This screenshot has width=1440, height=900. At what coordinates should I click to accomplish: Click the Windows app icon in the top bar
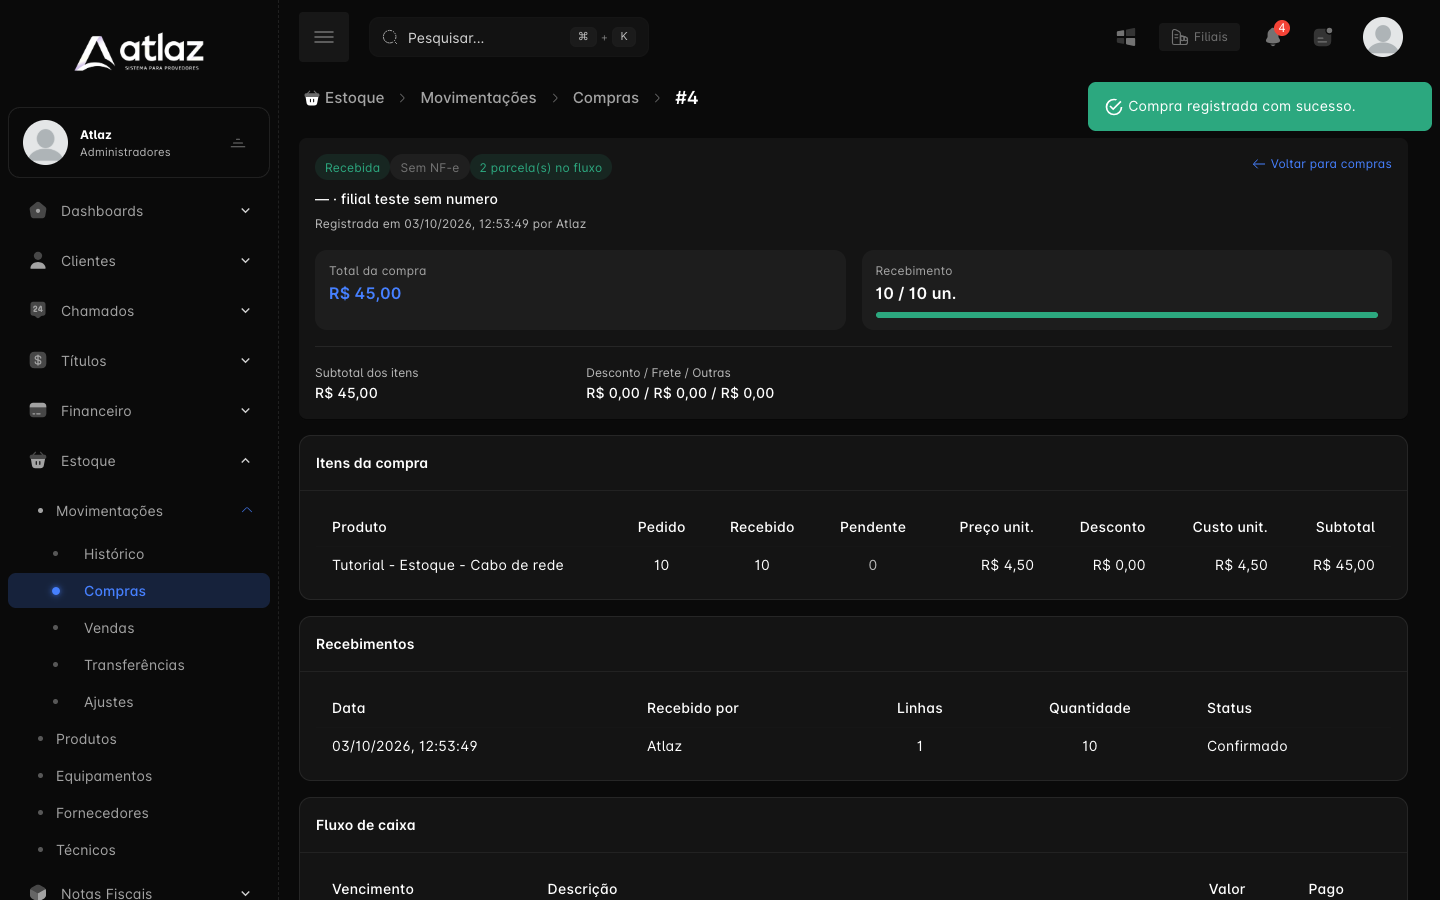tap(1126, 37)
